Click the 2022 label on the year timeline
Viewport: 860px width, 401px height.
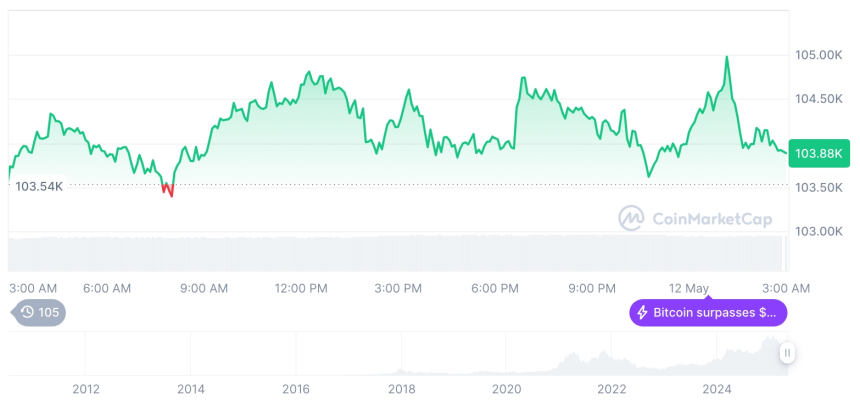612,389
